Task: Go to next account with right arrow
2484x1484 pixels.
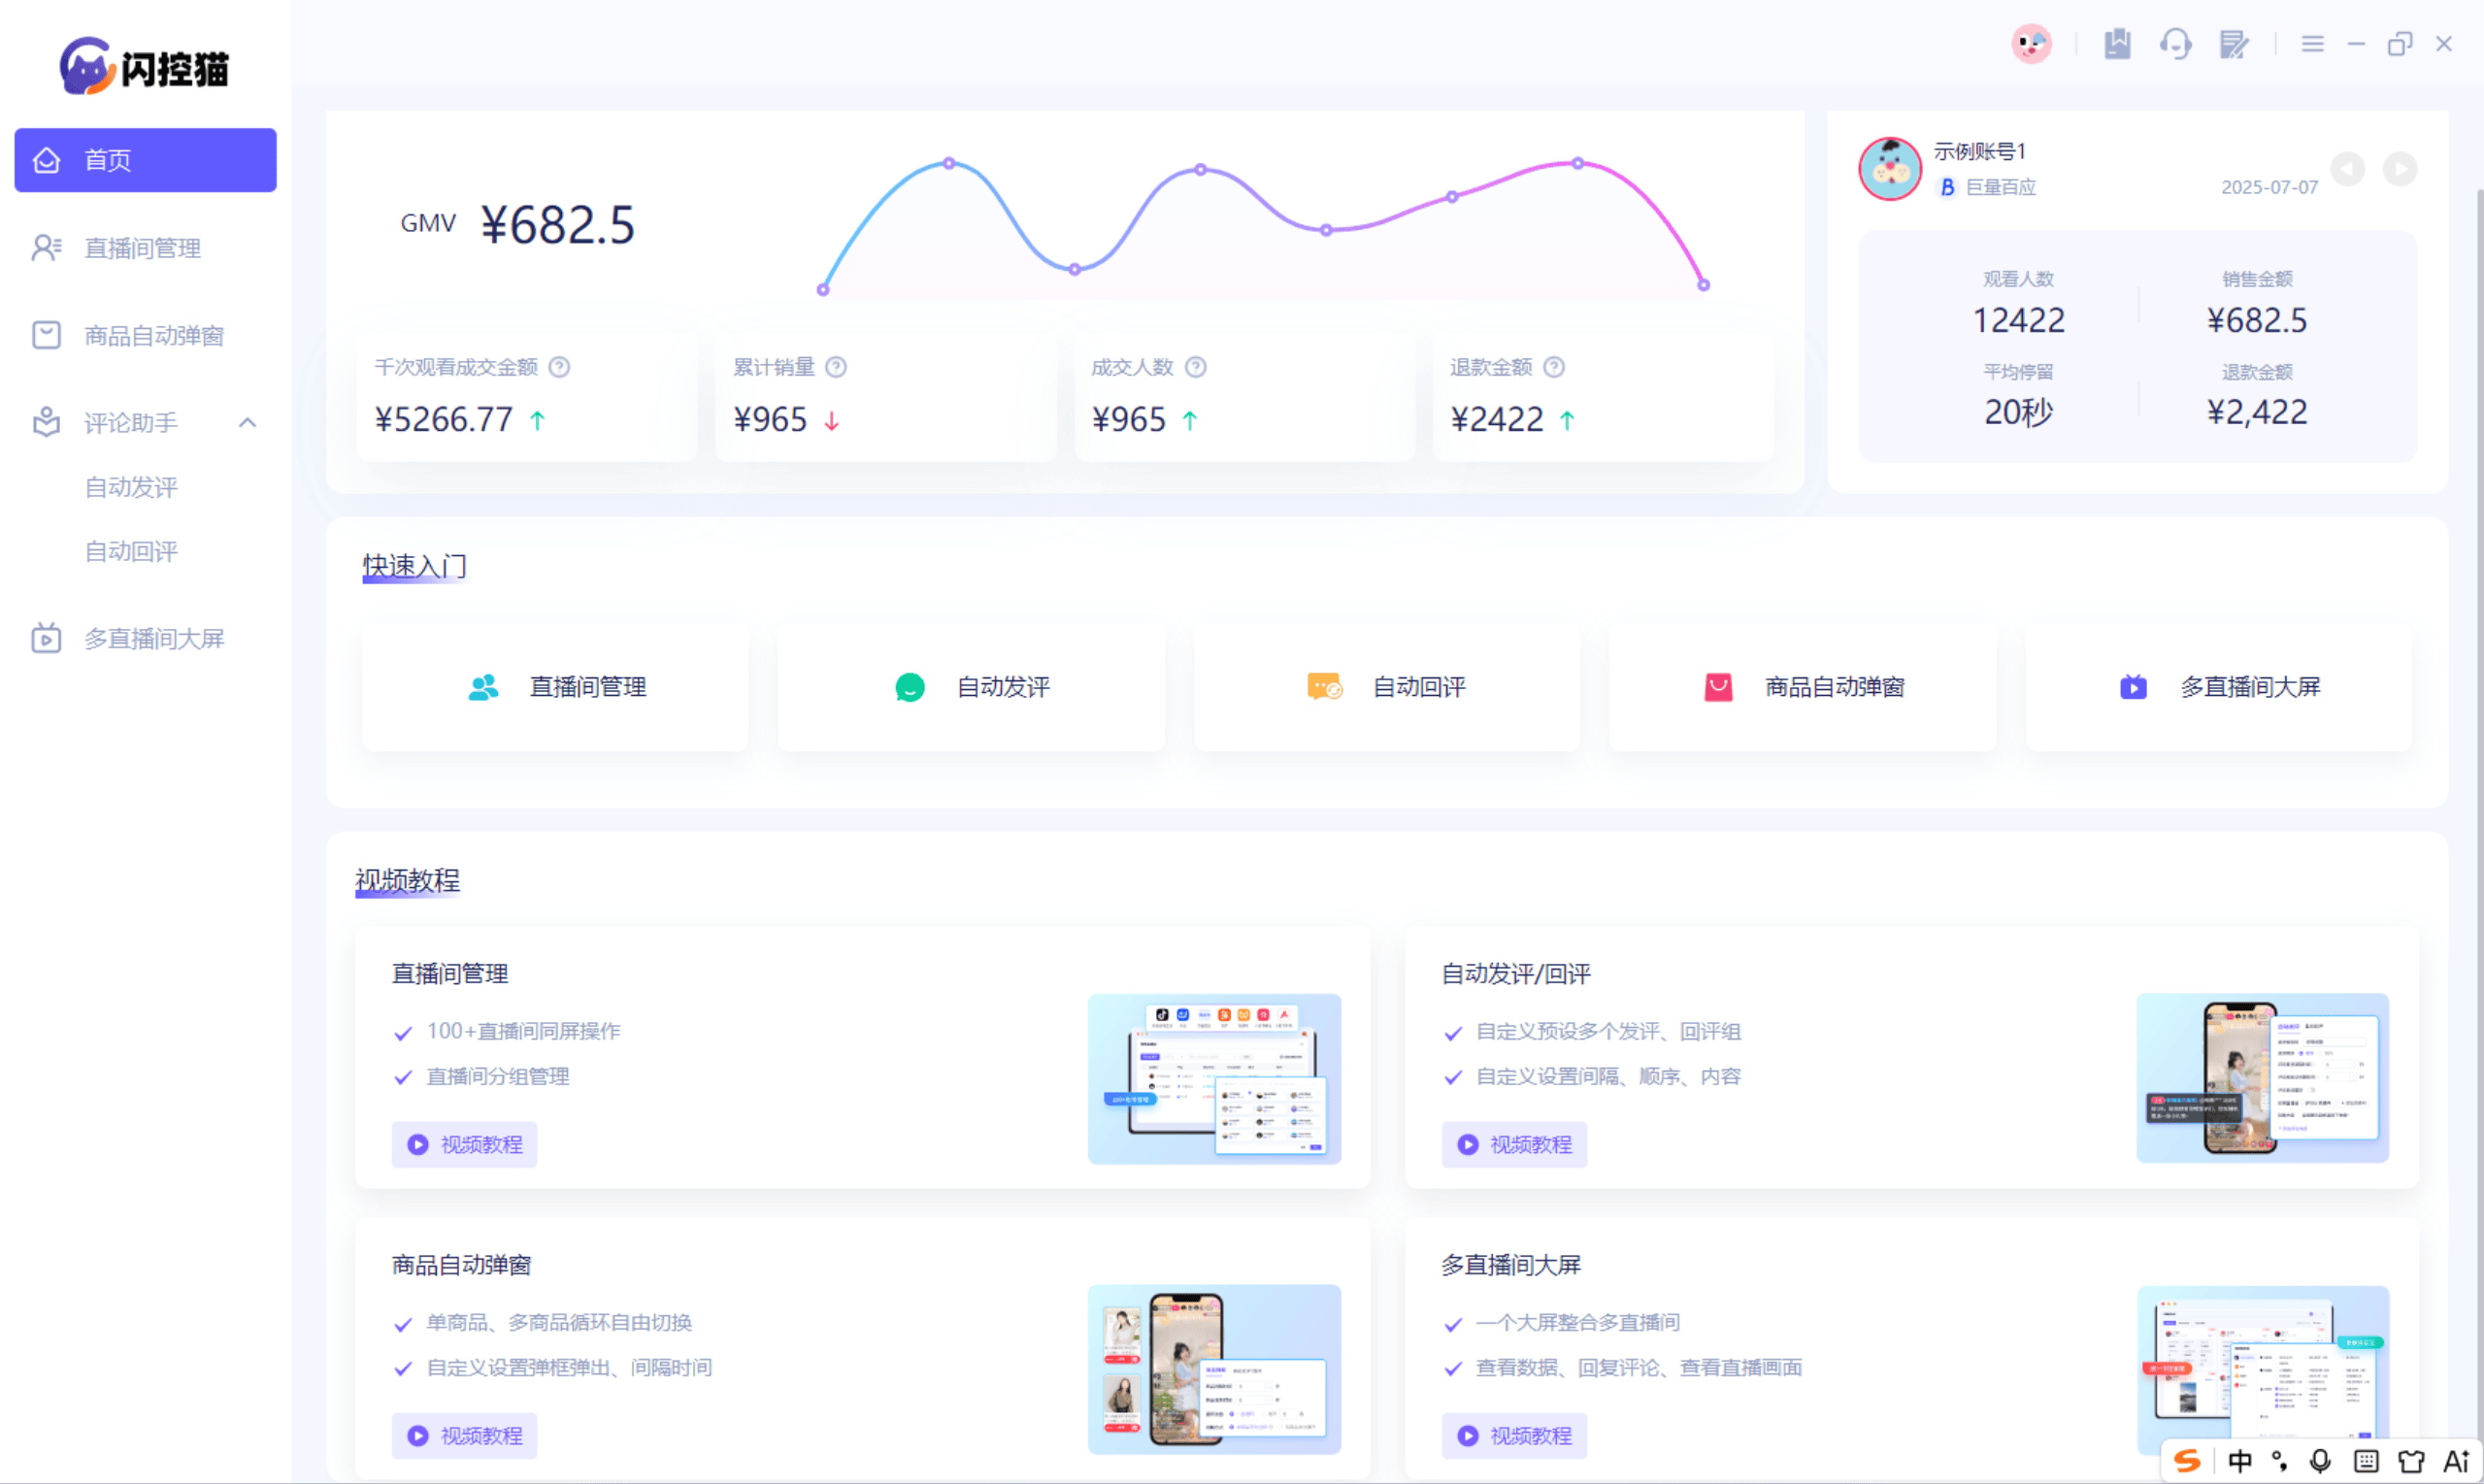Action: [x=2399, y=169]
